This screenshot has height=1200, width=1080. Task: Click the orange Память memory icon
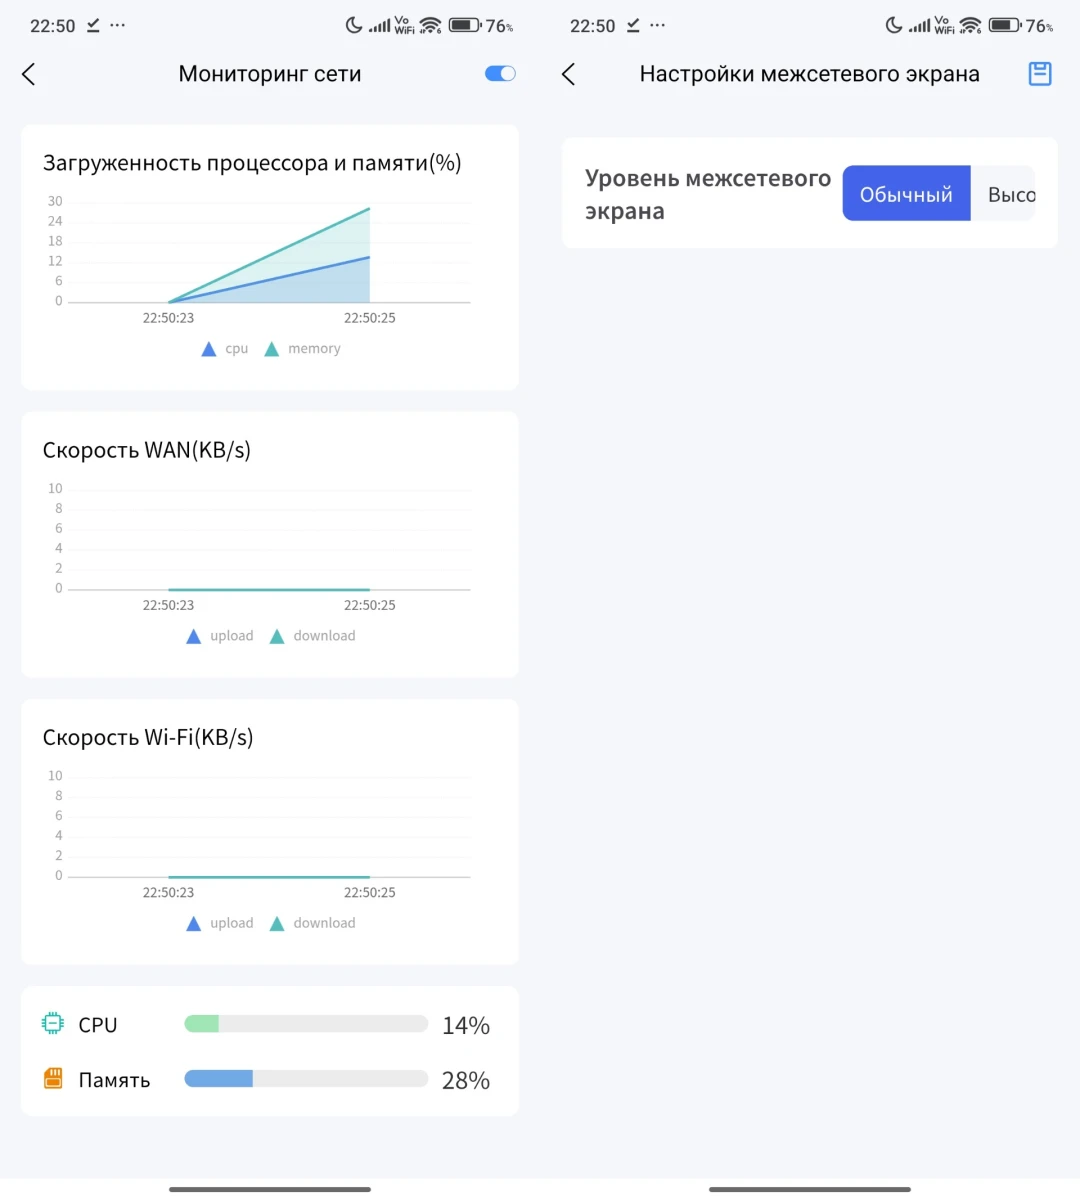click(x=53, y=1078)
